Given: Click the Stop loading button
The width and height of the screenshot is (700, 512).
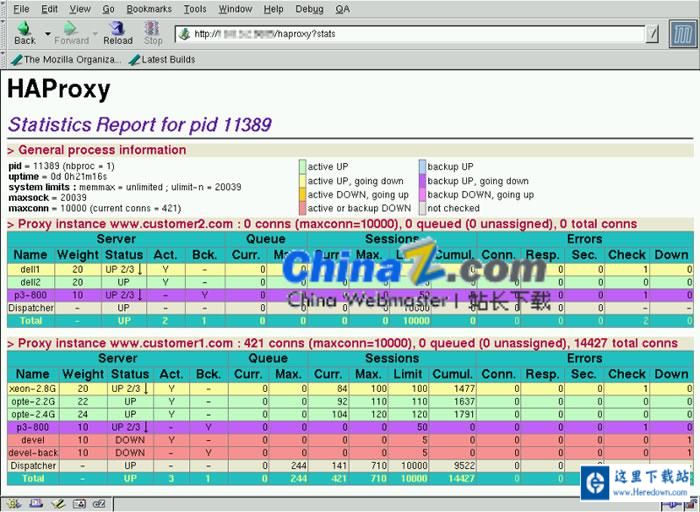Looking at the screenshot, I should [x=153, y=33].
